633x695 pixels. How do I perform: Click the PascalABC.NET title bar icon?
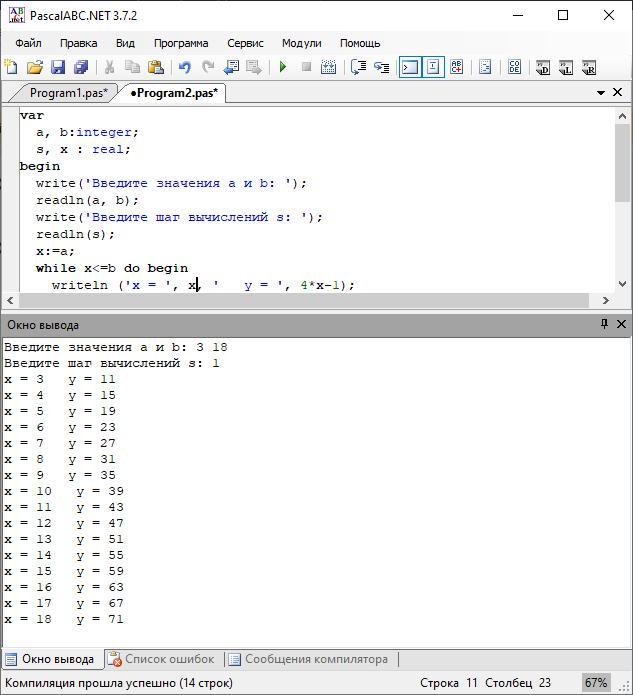[x=17, y=15]
